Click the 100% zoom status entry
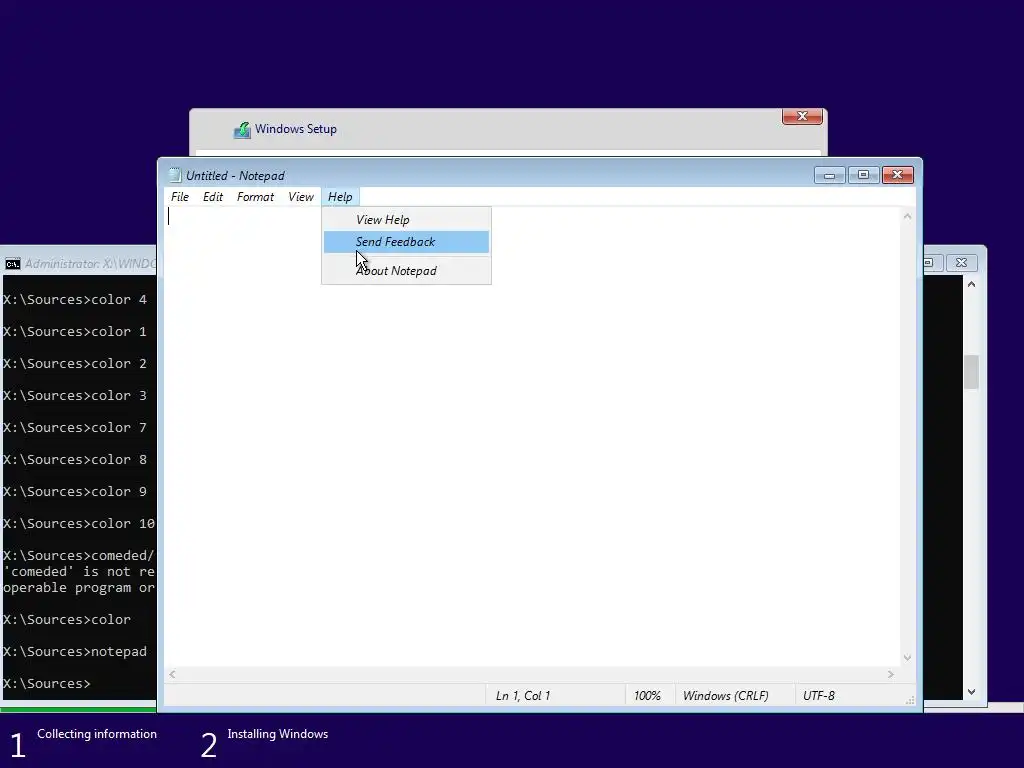 coord(647,696)
